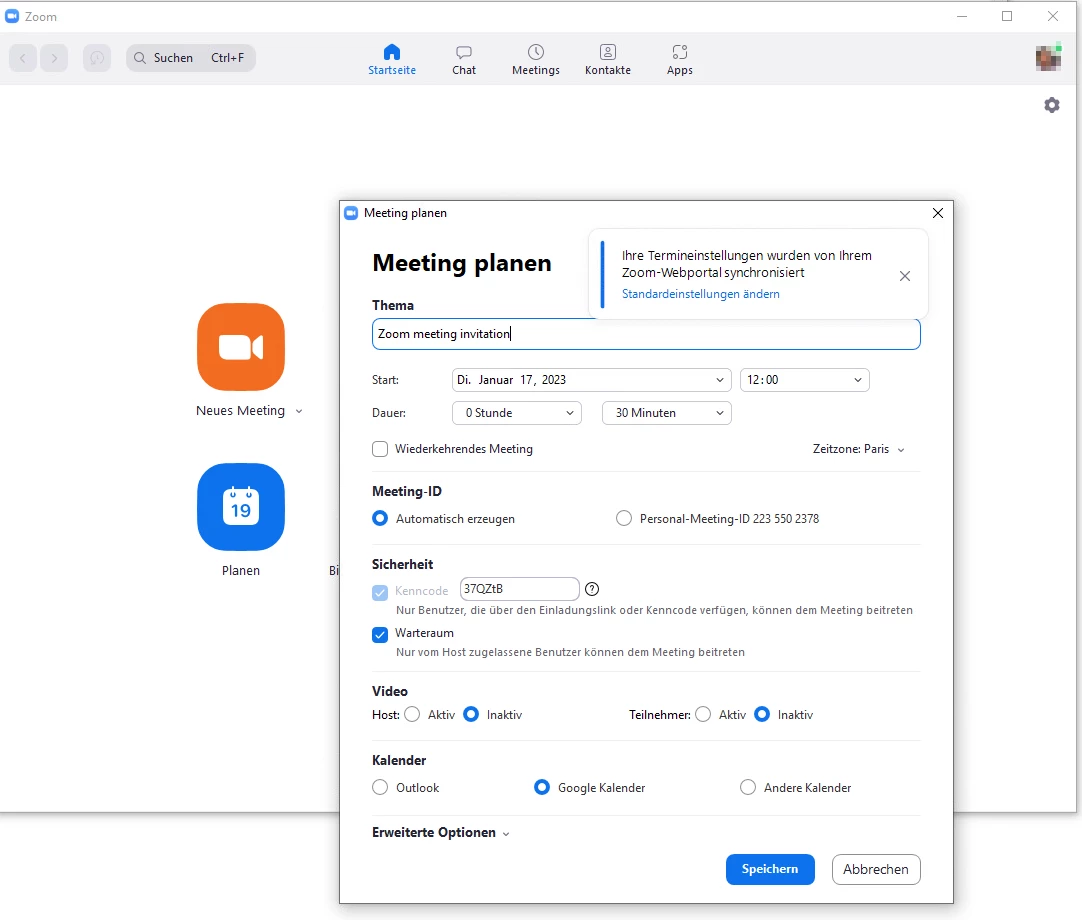Click the back navigation arrow
The image size is (1082, 920).
pyautogui.click(x=23, y=58)
